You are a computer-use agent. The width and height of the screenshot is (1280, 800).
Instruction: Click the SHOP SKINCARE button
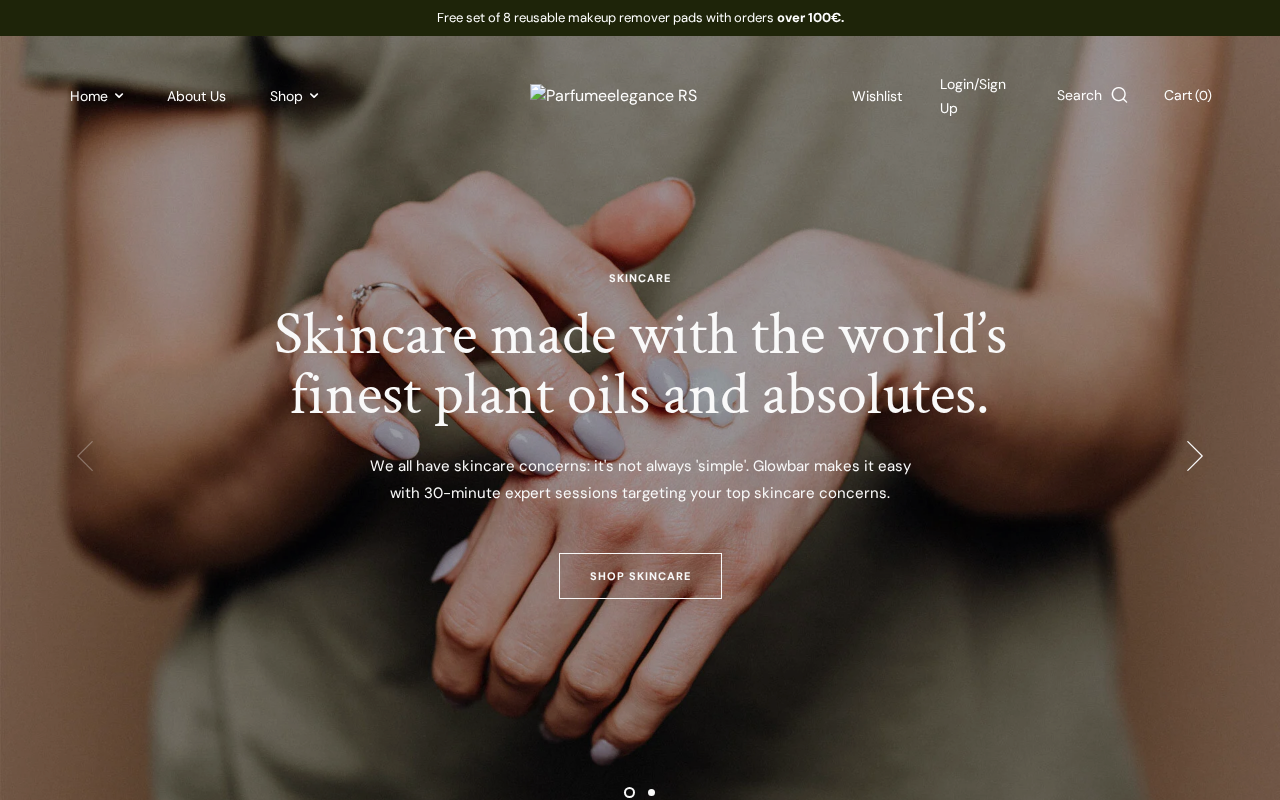[x=640, y=576]
